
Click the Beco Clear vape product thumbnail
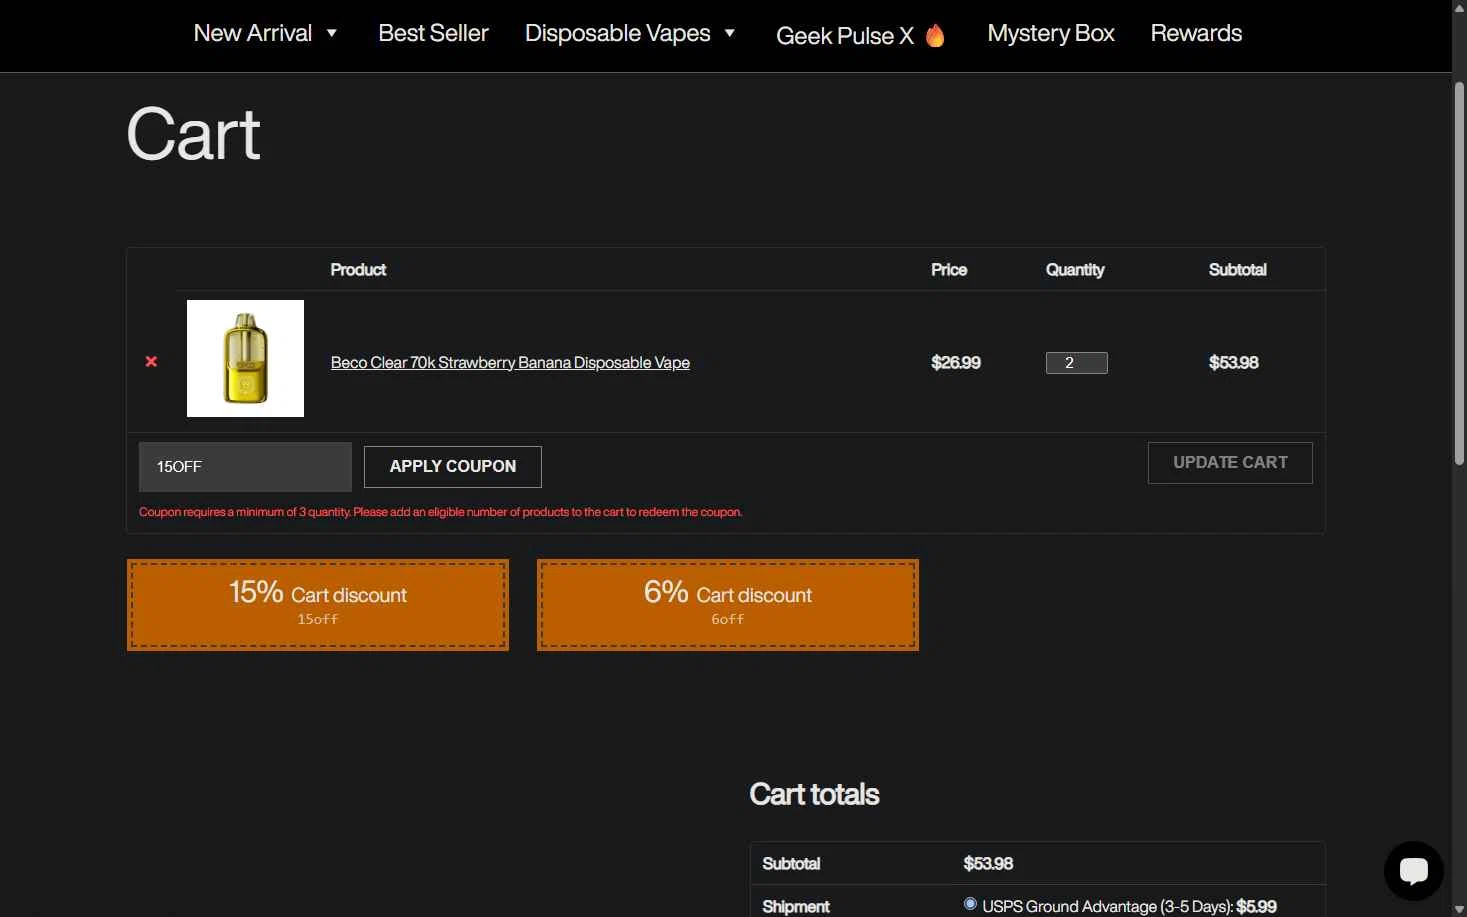(245, 358)
